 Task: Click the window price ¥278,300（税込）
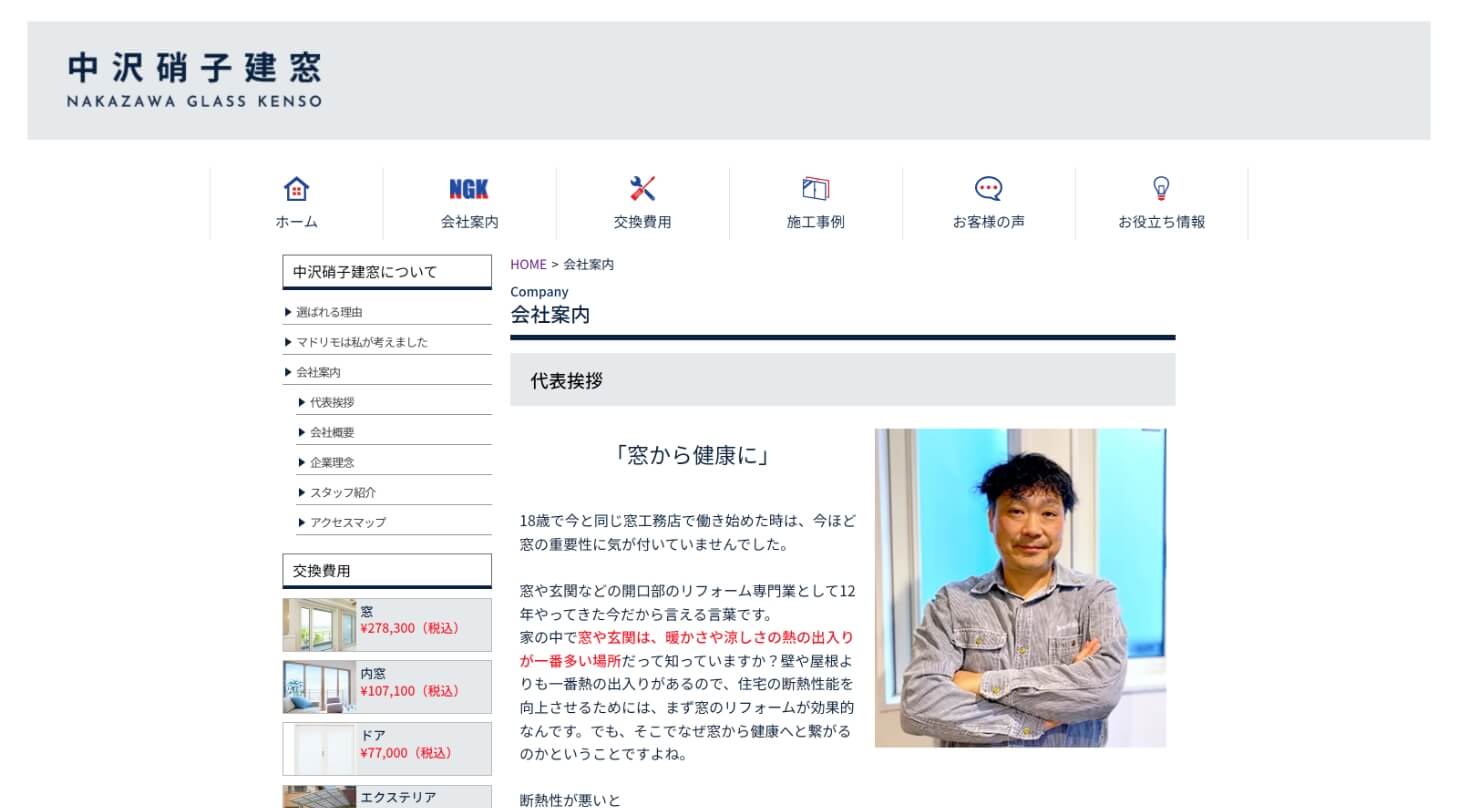click(410, 628)
